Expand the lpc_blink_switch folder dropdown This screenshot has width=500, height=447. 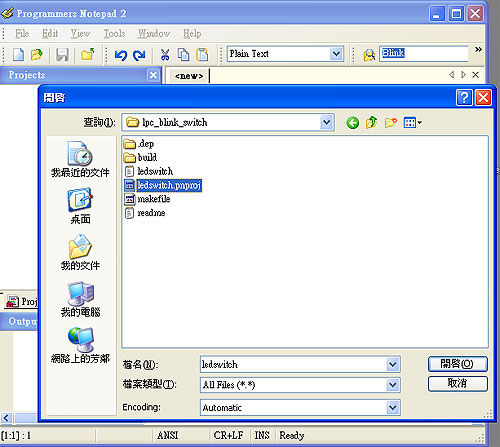coord(327,122)
